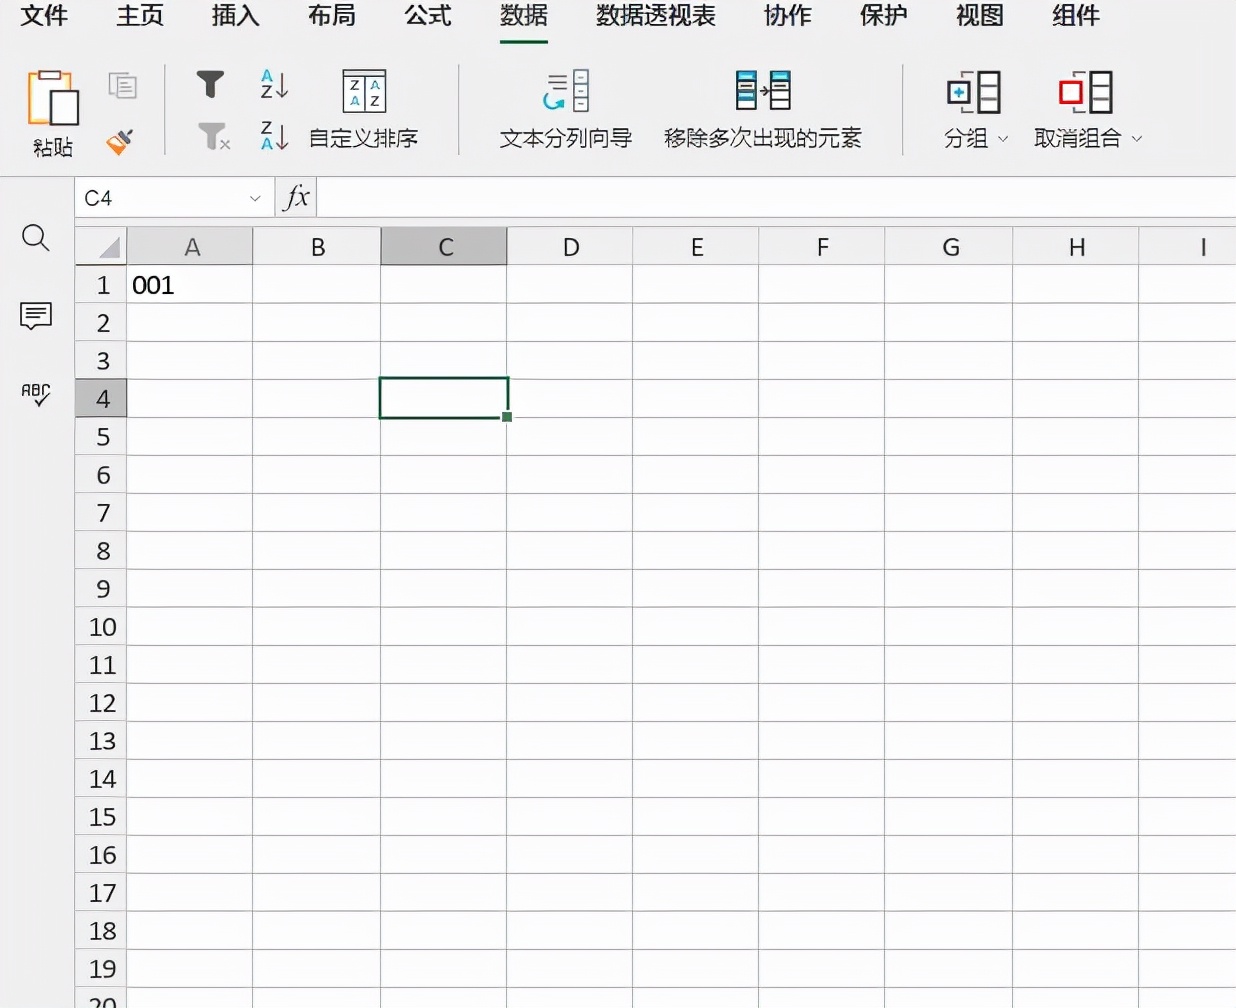
Task: Open the comments panel in the sidebar
Action: click(x=35, y=315)
